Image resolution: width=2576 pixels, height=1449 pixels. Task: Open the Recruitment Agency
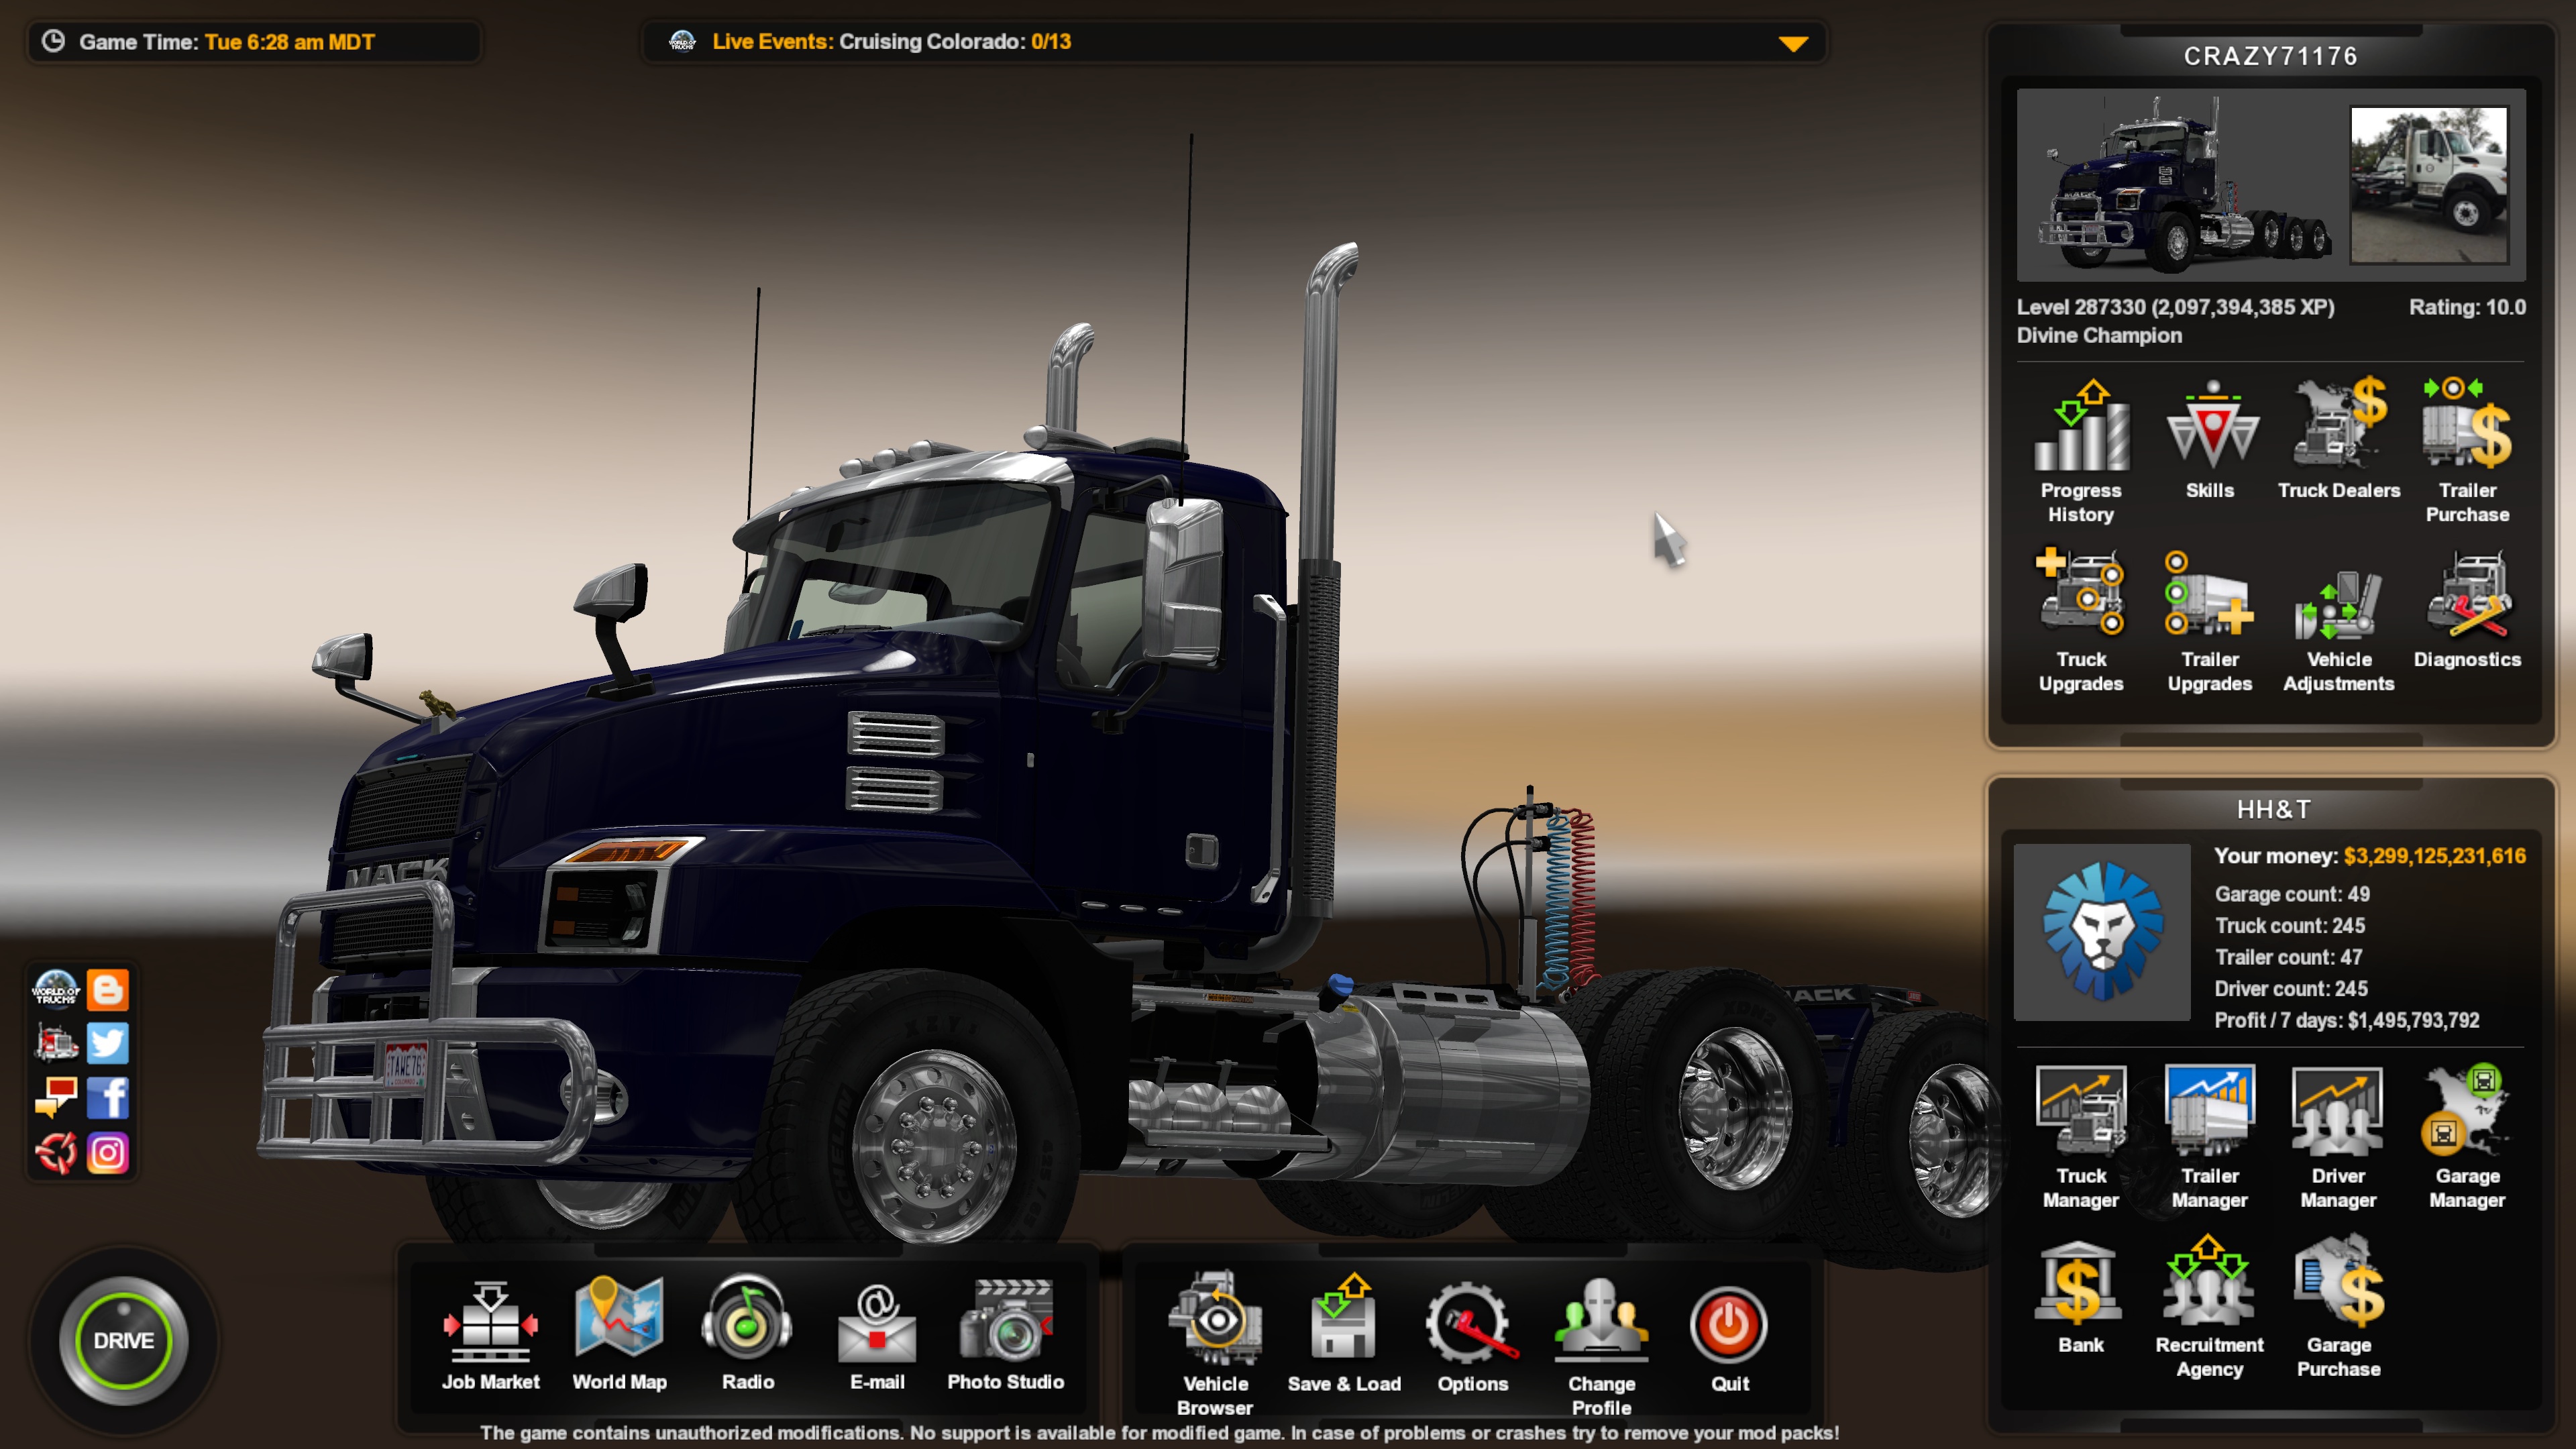(2210, 1307)
